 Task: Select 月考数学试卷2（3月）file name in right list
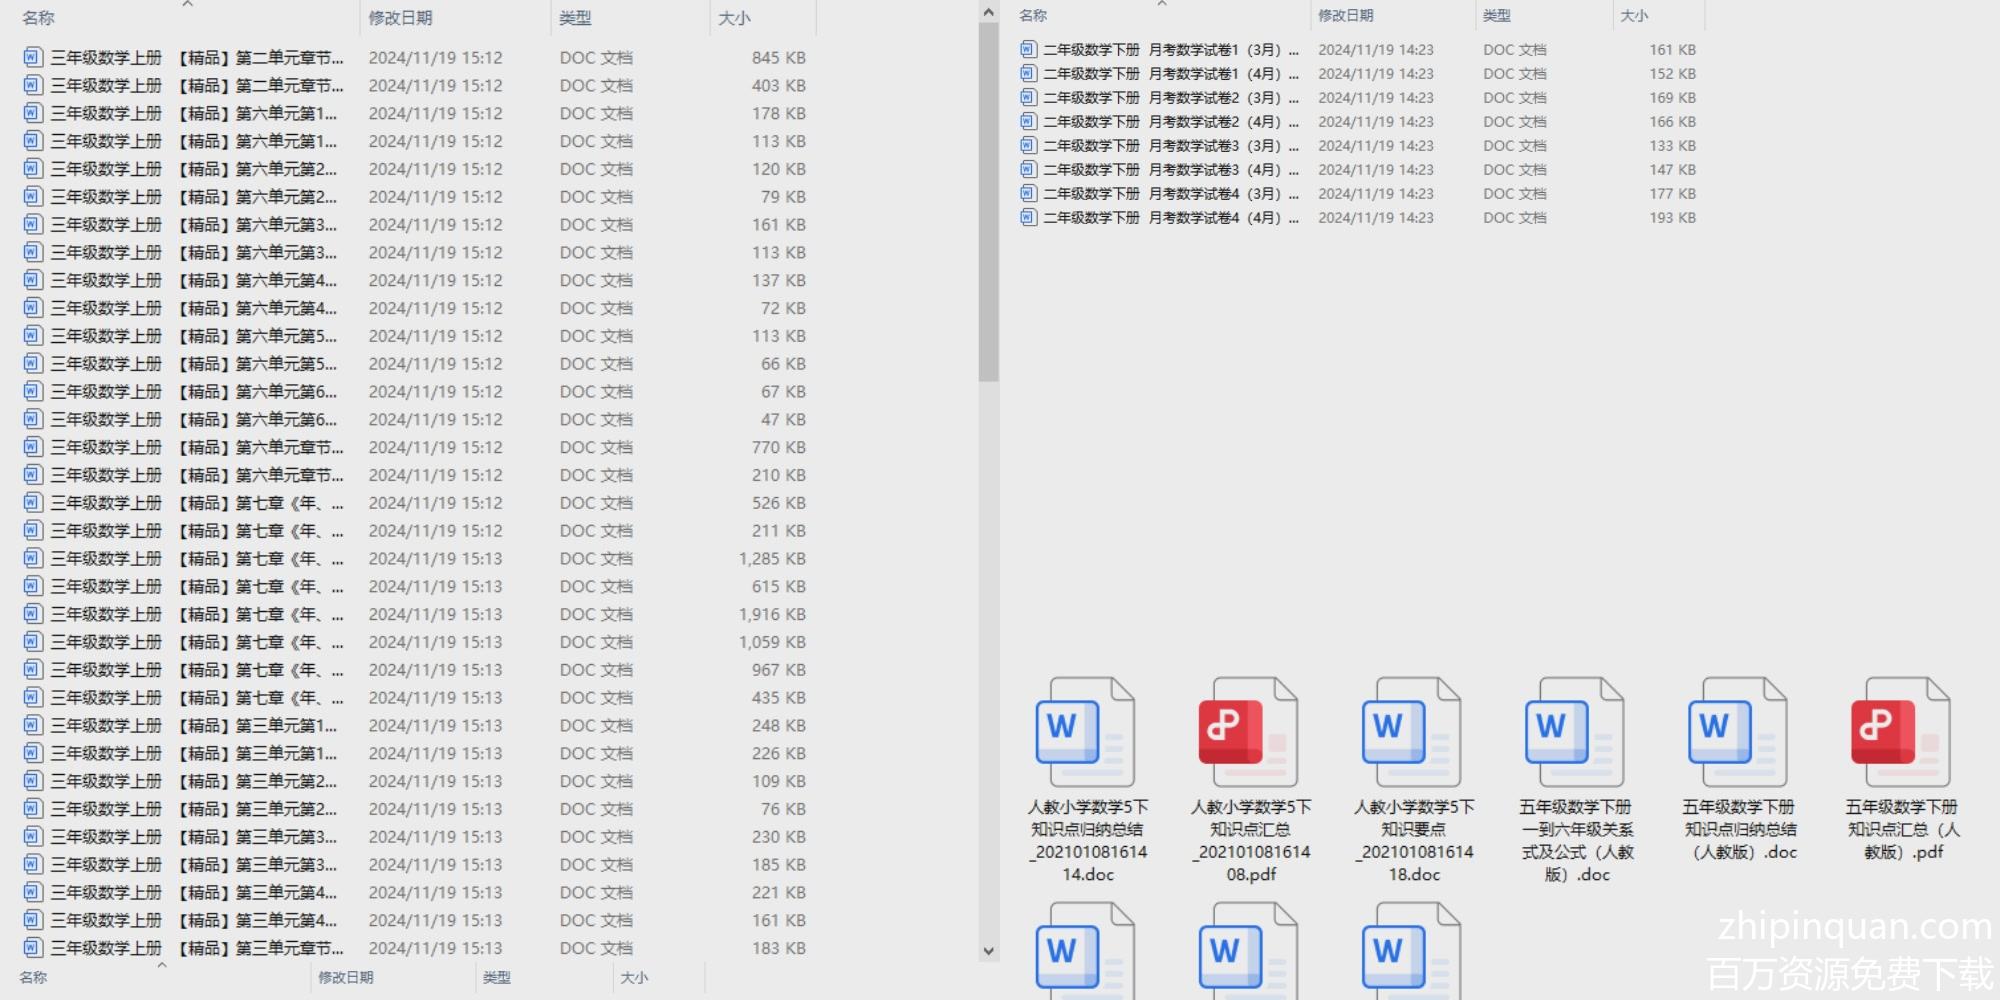[x=1170, y=98]
